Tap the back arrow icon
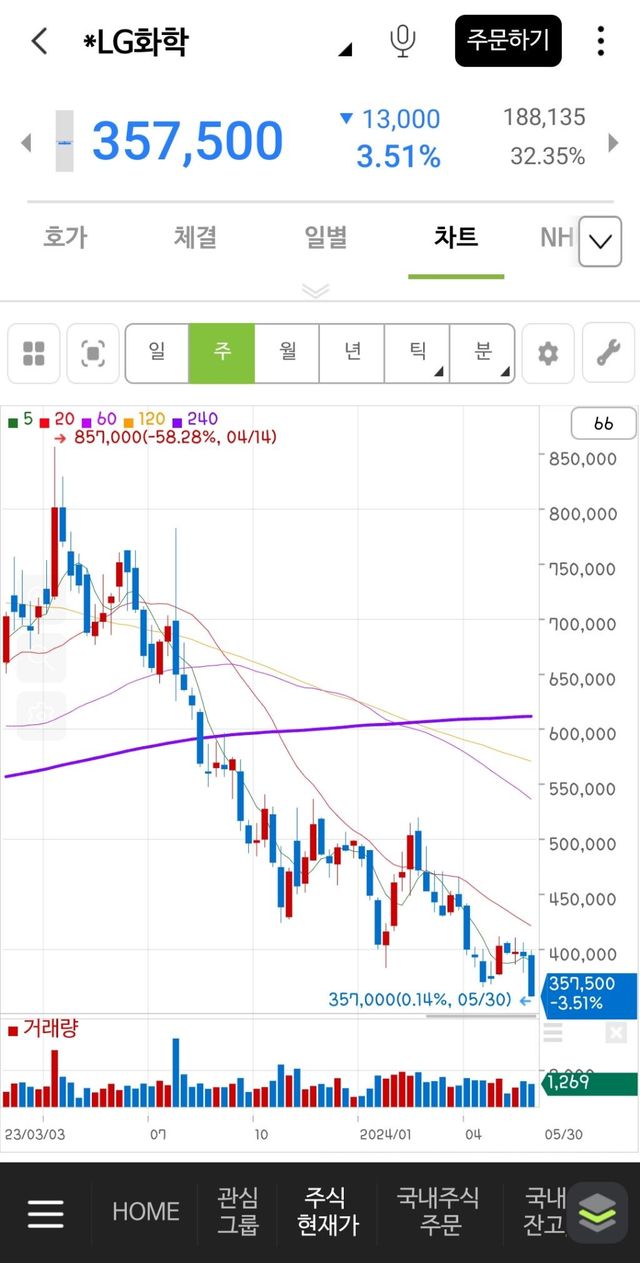 pos(39,41)
